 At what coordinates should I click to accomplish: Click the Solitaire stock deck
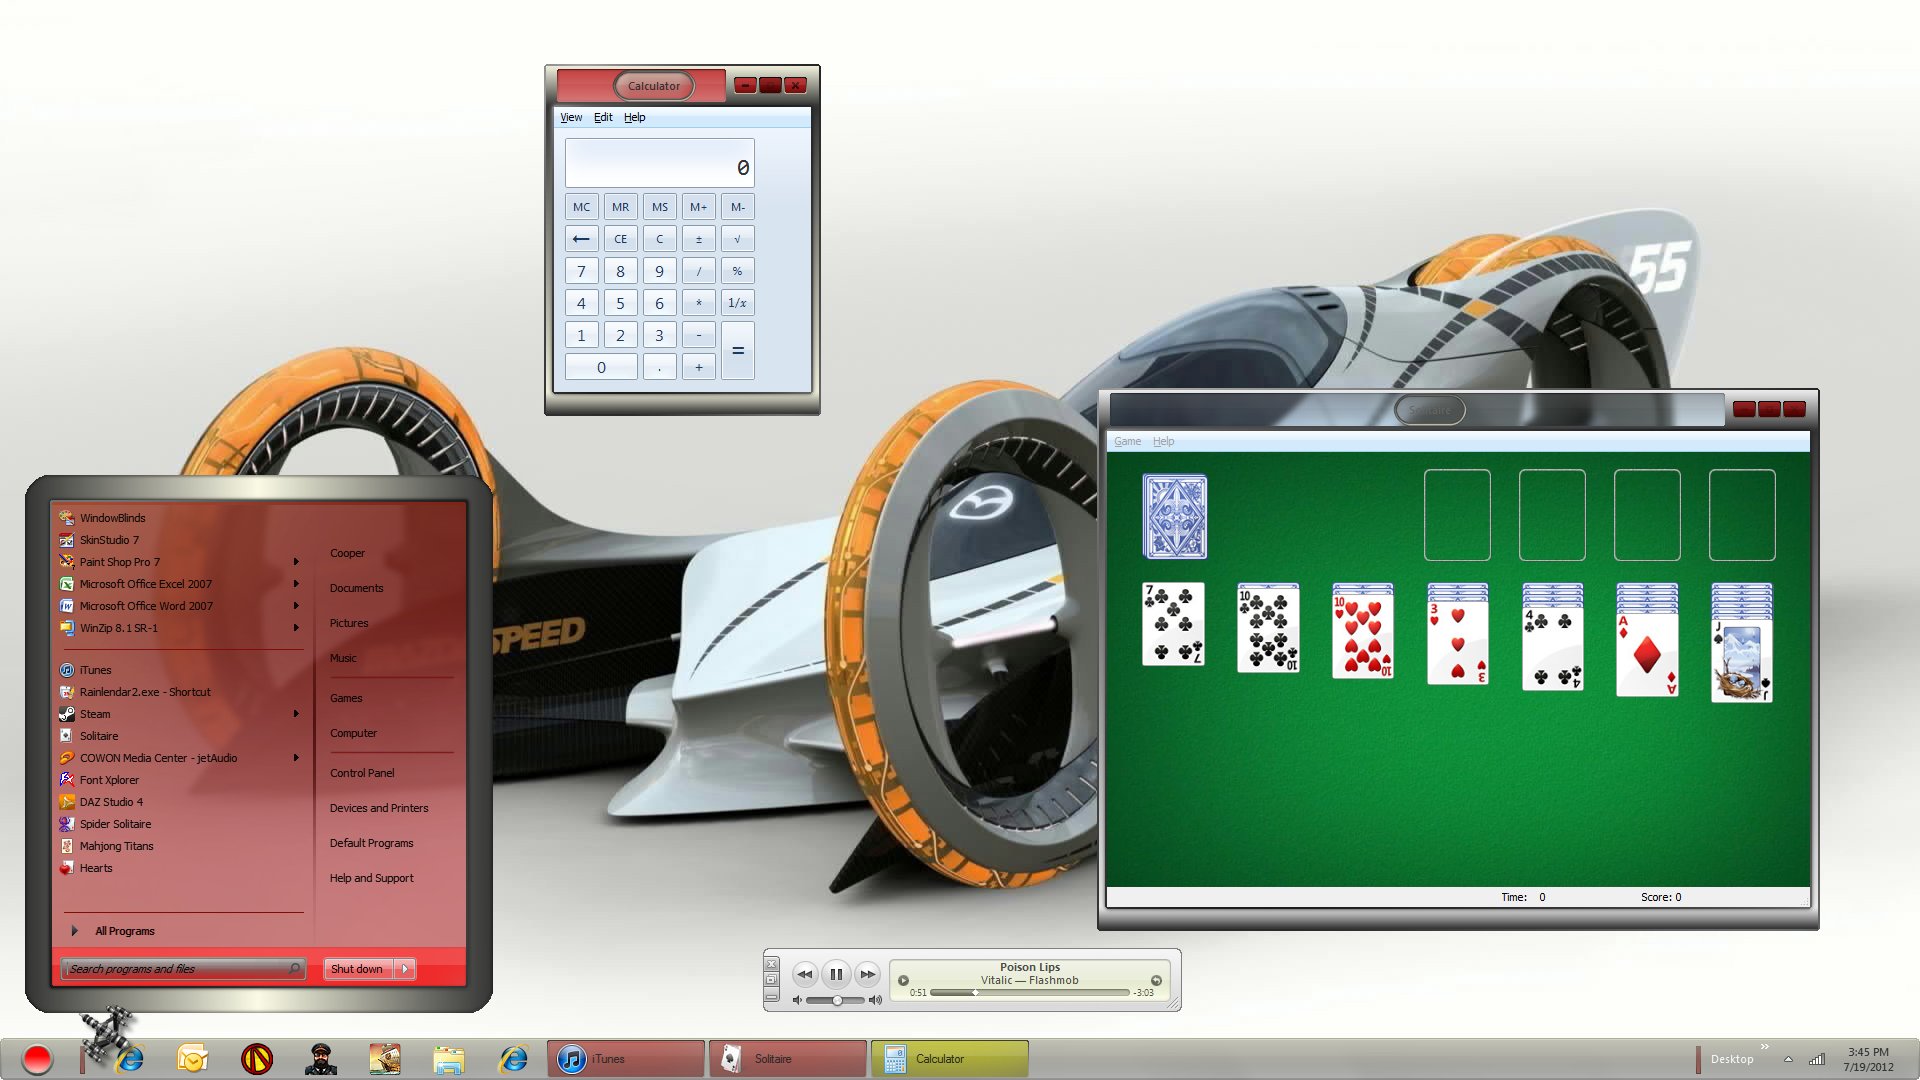[x=1175, y=516]
